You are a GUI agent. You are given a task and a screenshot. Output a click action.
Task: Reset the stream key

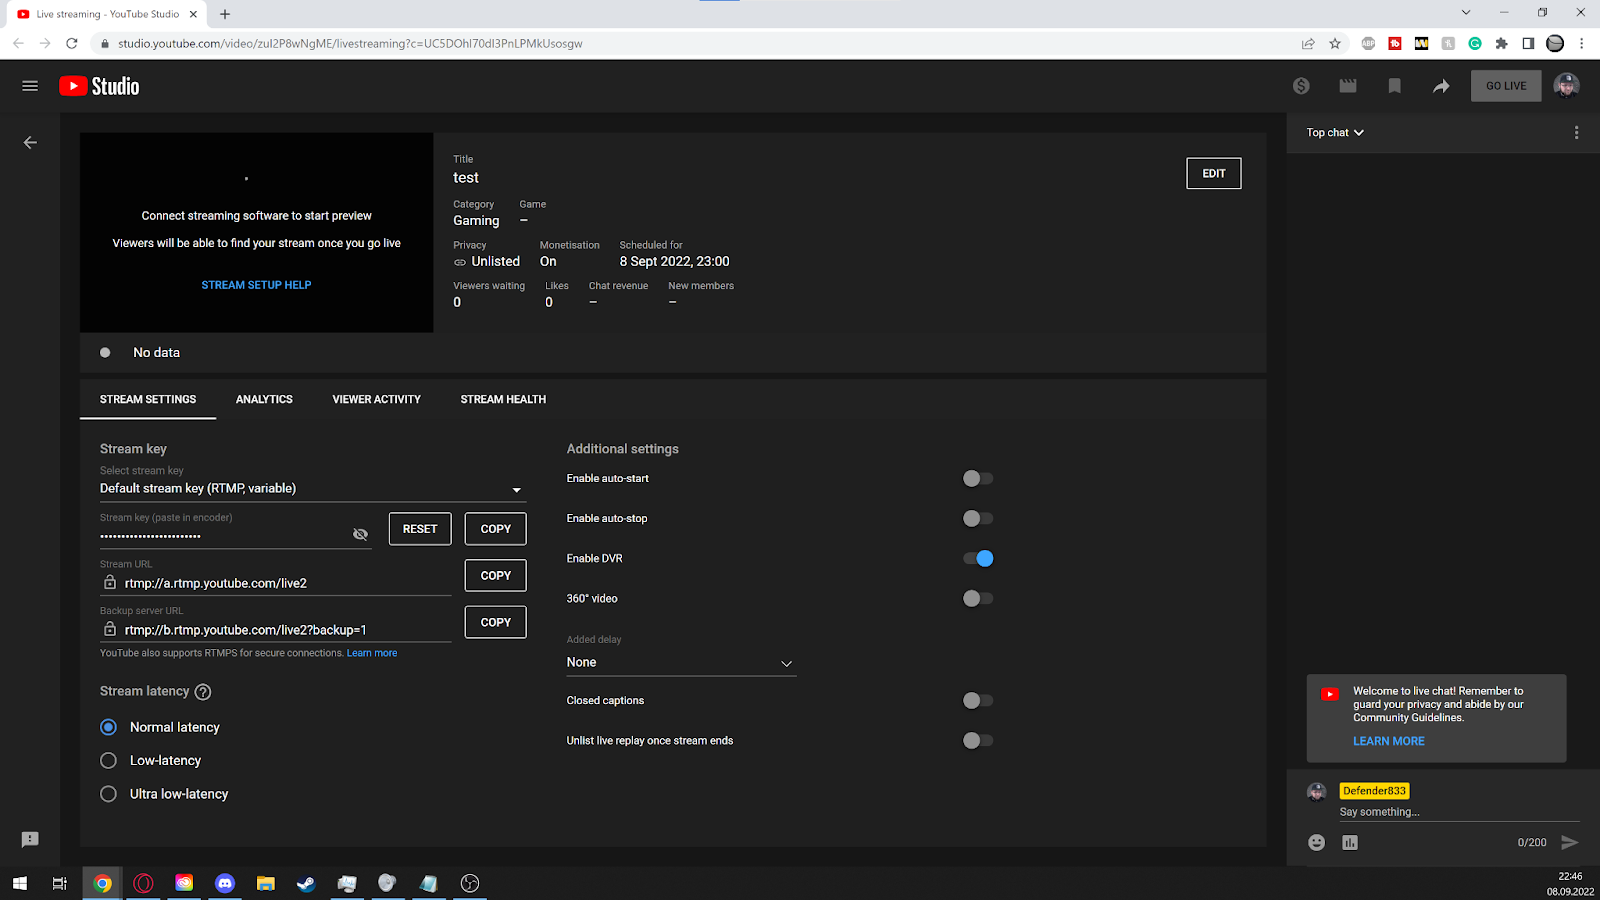pos(420,529)
